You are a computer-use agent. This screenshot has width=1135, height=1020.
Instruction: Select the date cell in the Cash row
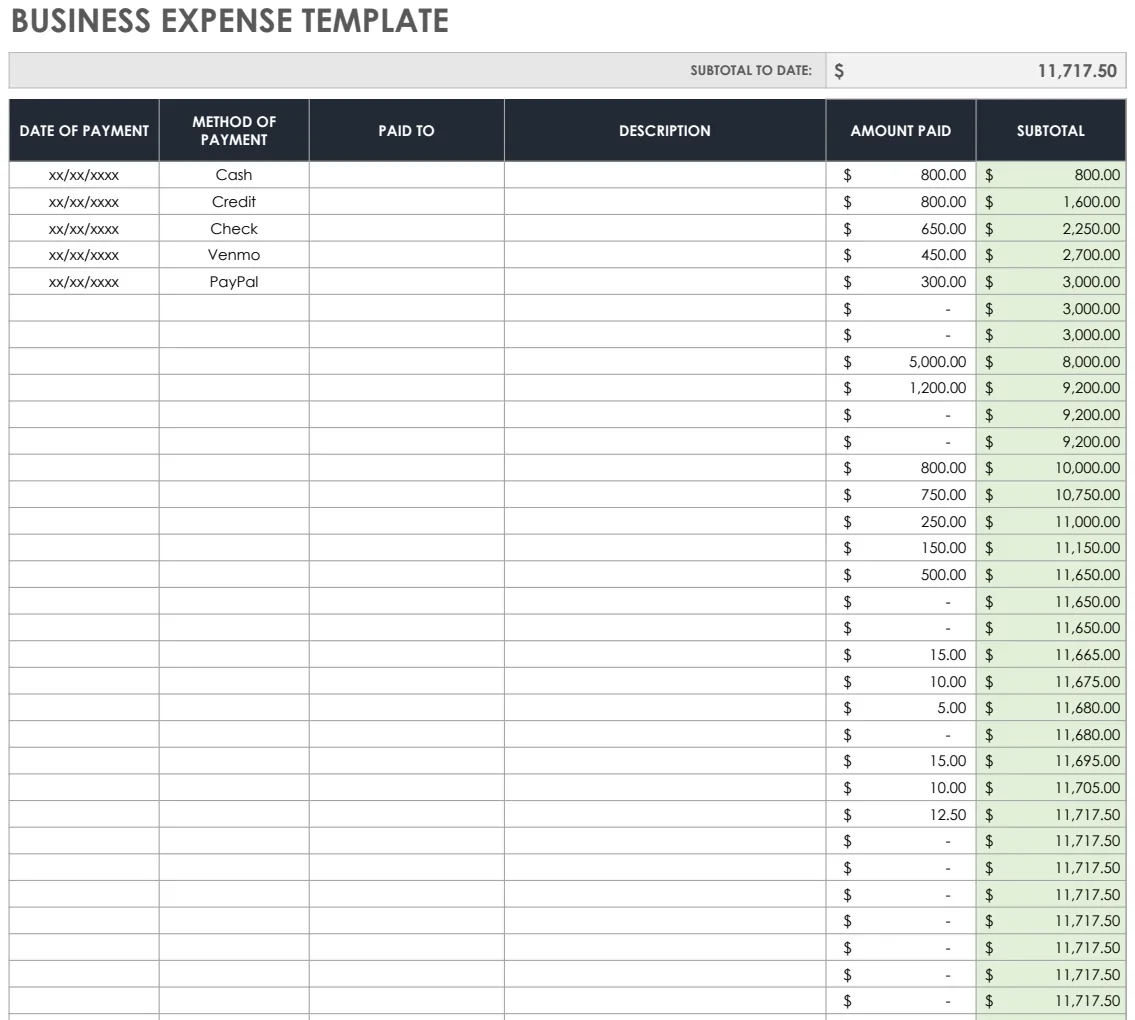coord(84,175)
